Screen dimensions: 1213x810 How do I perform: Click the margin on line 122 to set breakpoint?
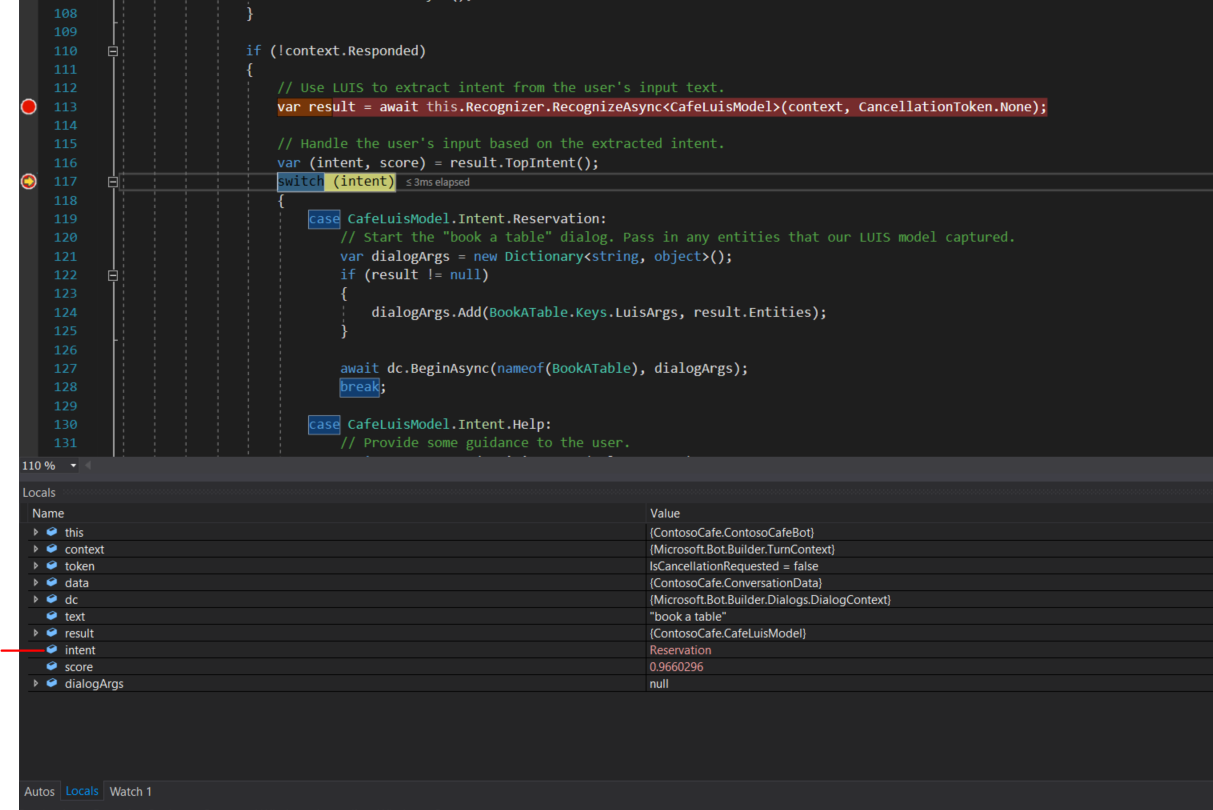click(28, 274)
